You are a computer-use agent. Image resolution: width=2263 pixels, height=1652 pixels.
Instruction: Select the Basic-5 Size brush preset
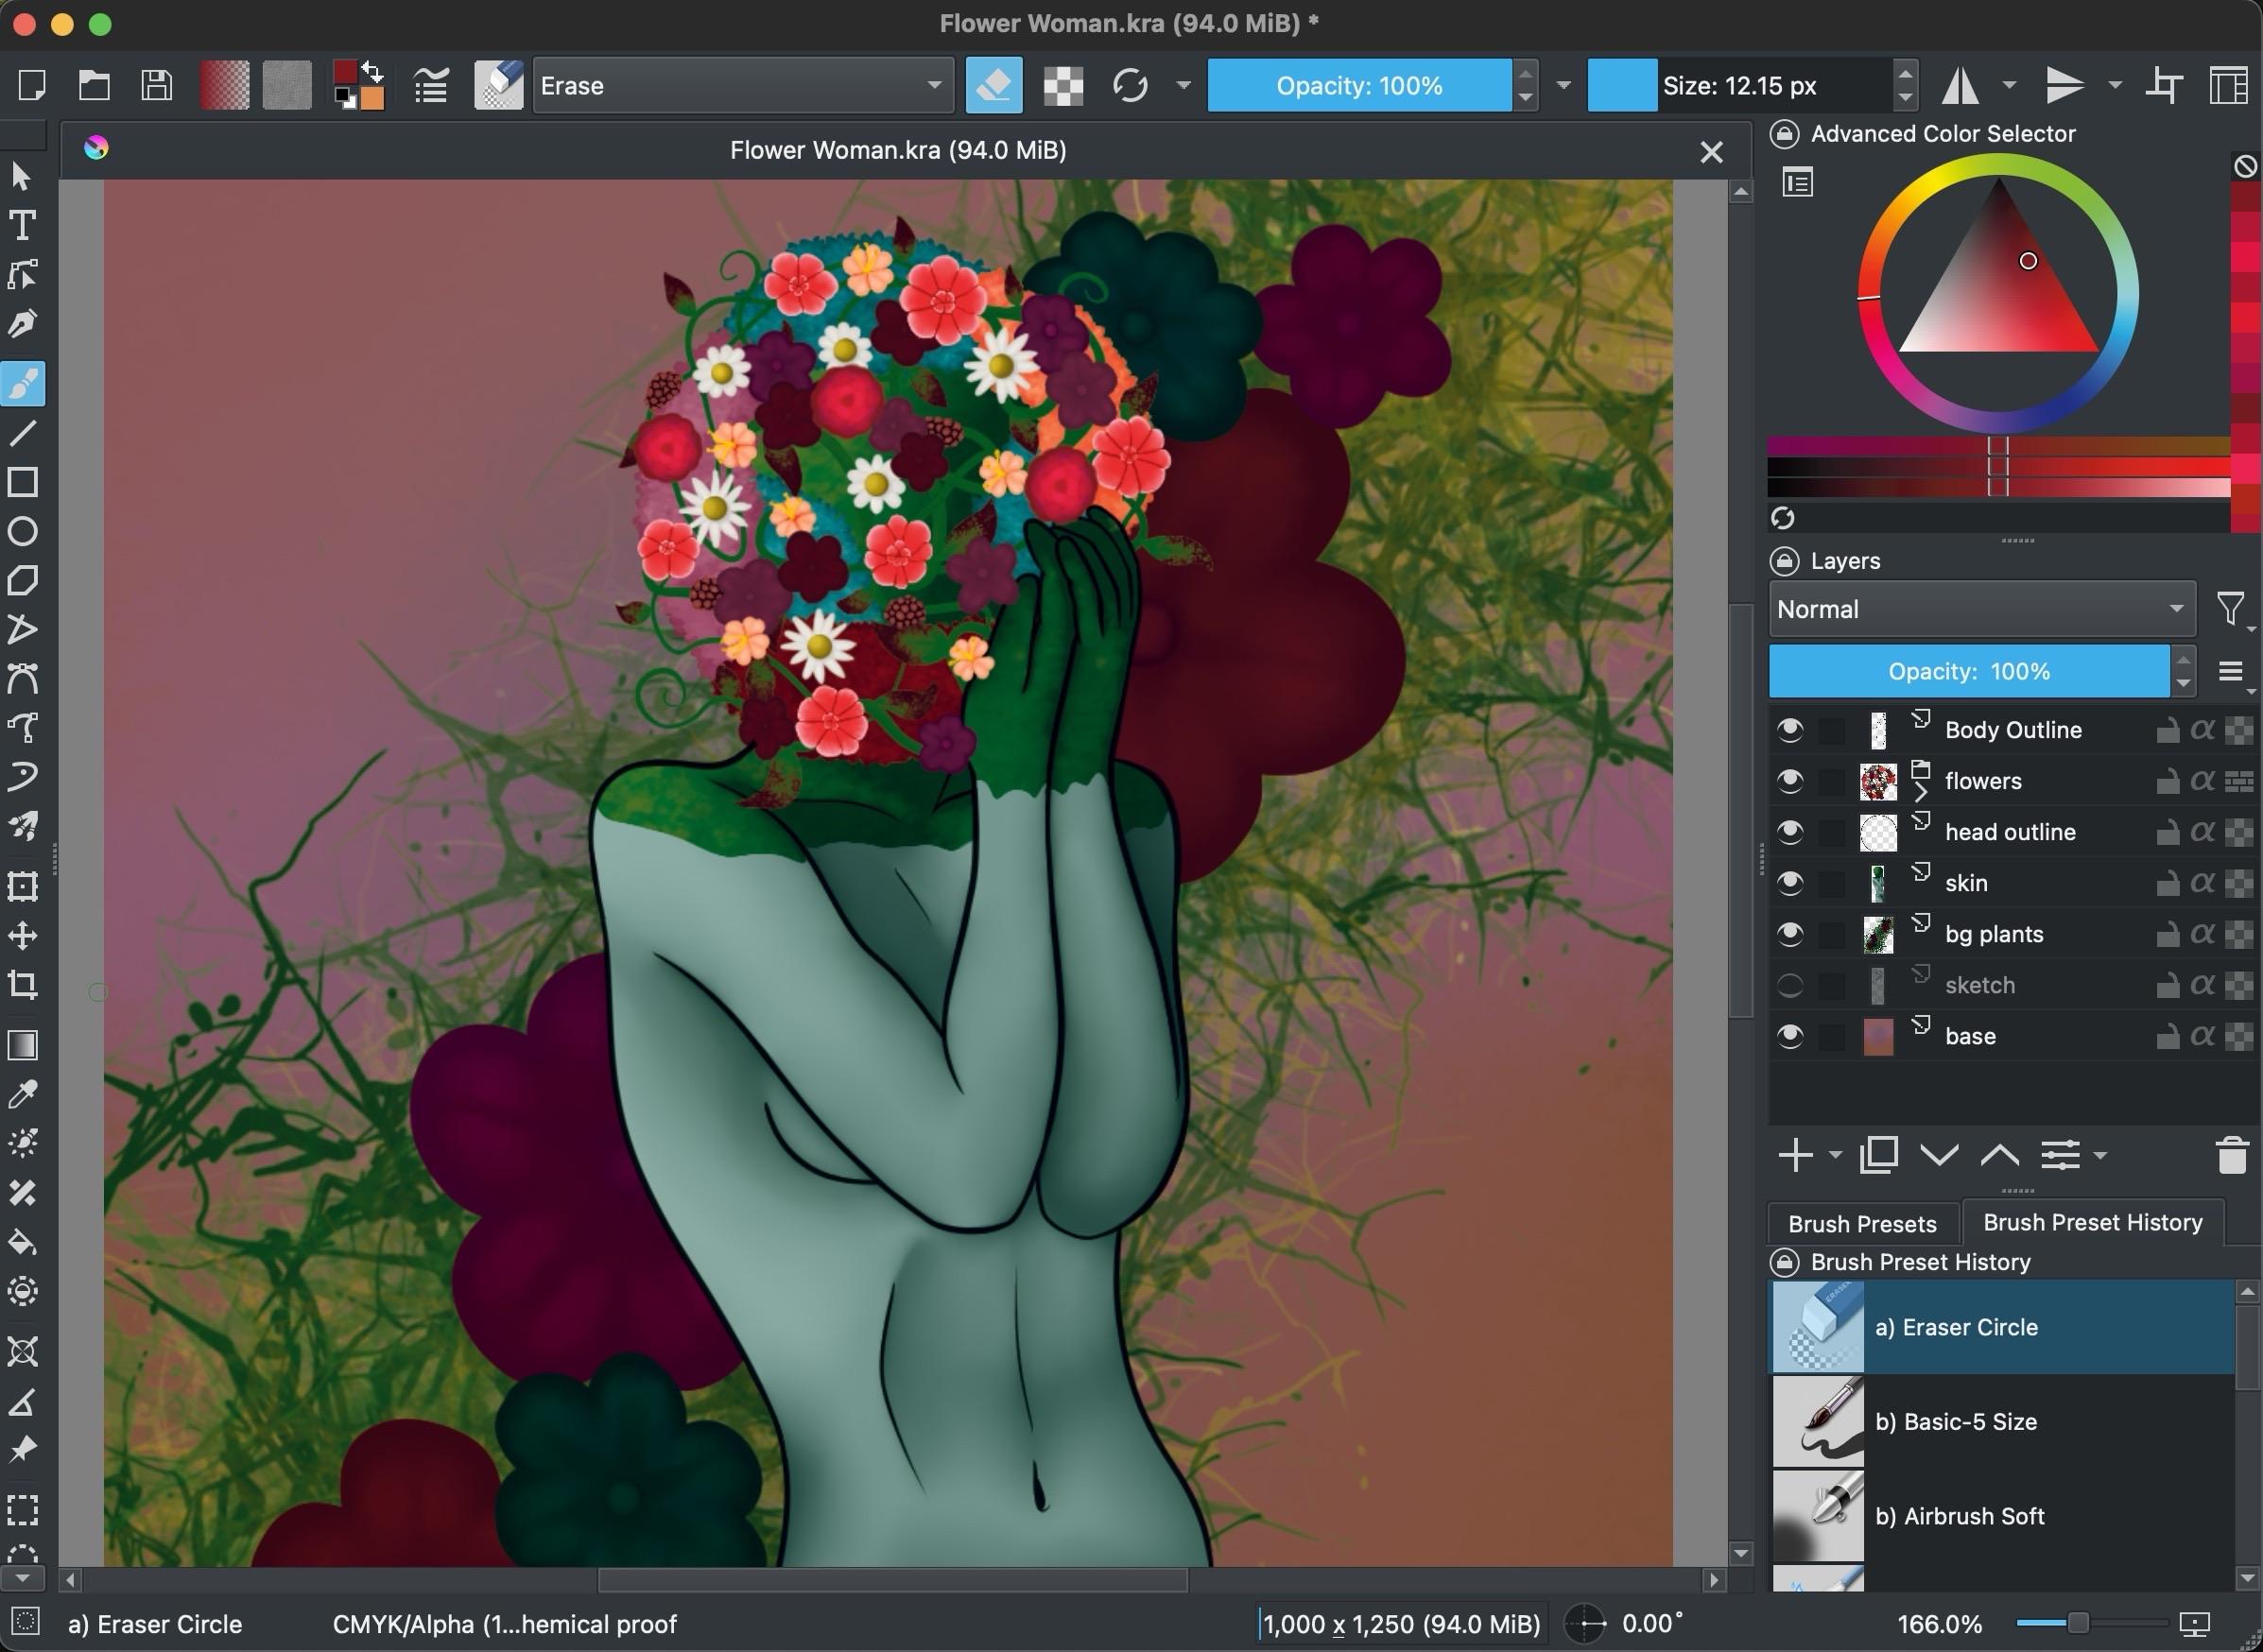point(1955,1421)
